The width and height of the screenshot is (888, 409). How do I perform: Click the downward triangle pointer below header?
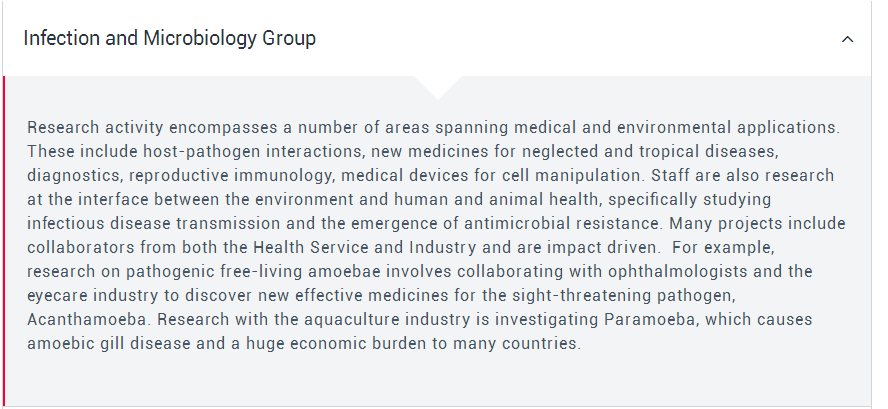[x=438, y=87]
